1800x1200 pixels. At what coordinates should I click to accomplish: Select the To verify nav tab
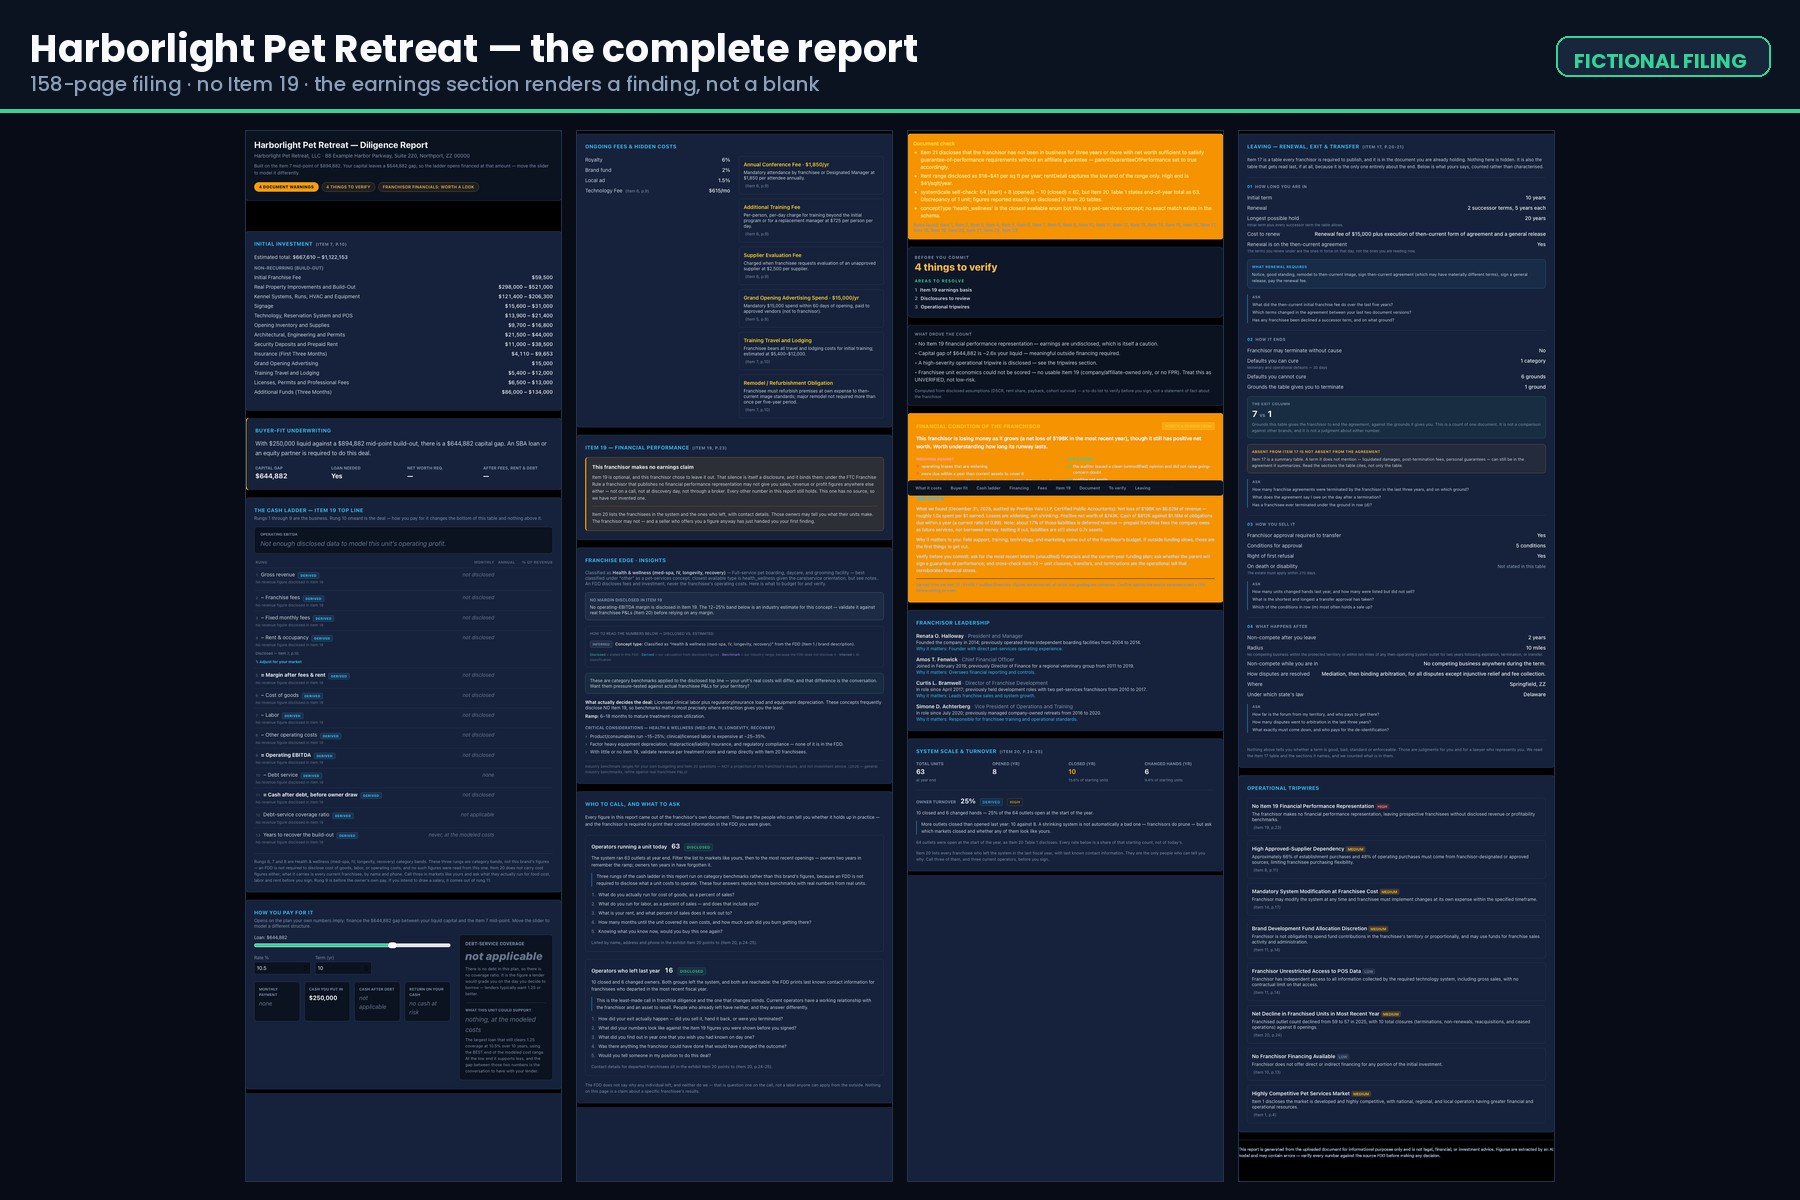[x=1117, y=488]
